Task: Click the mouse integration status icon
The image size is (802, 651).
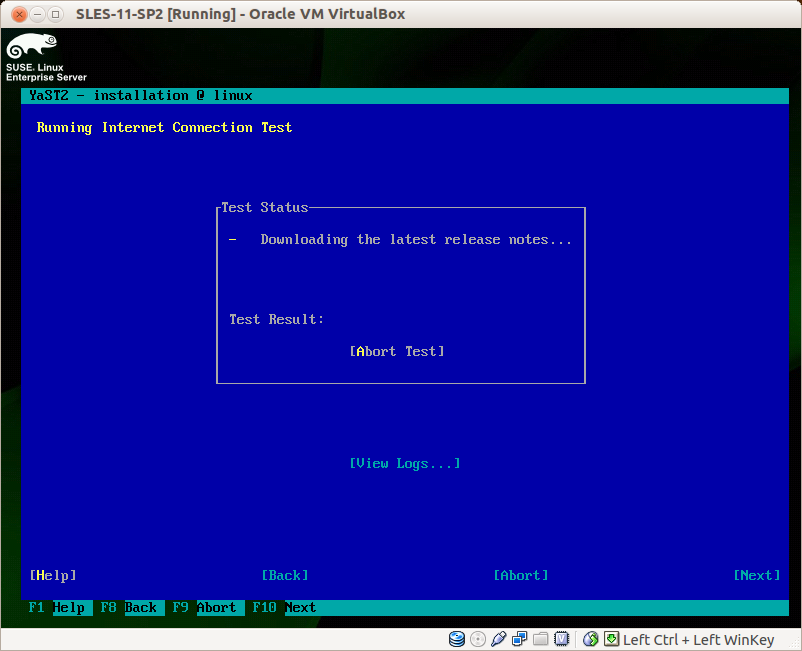Action: pyautogui.click(x=590, y=639)
